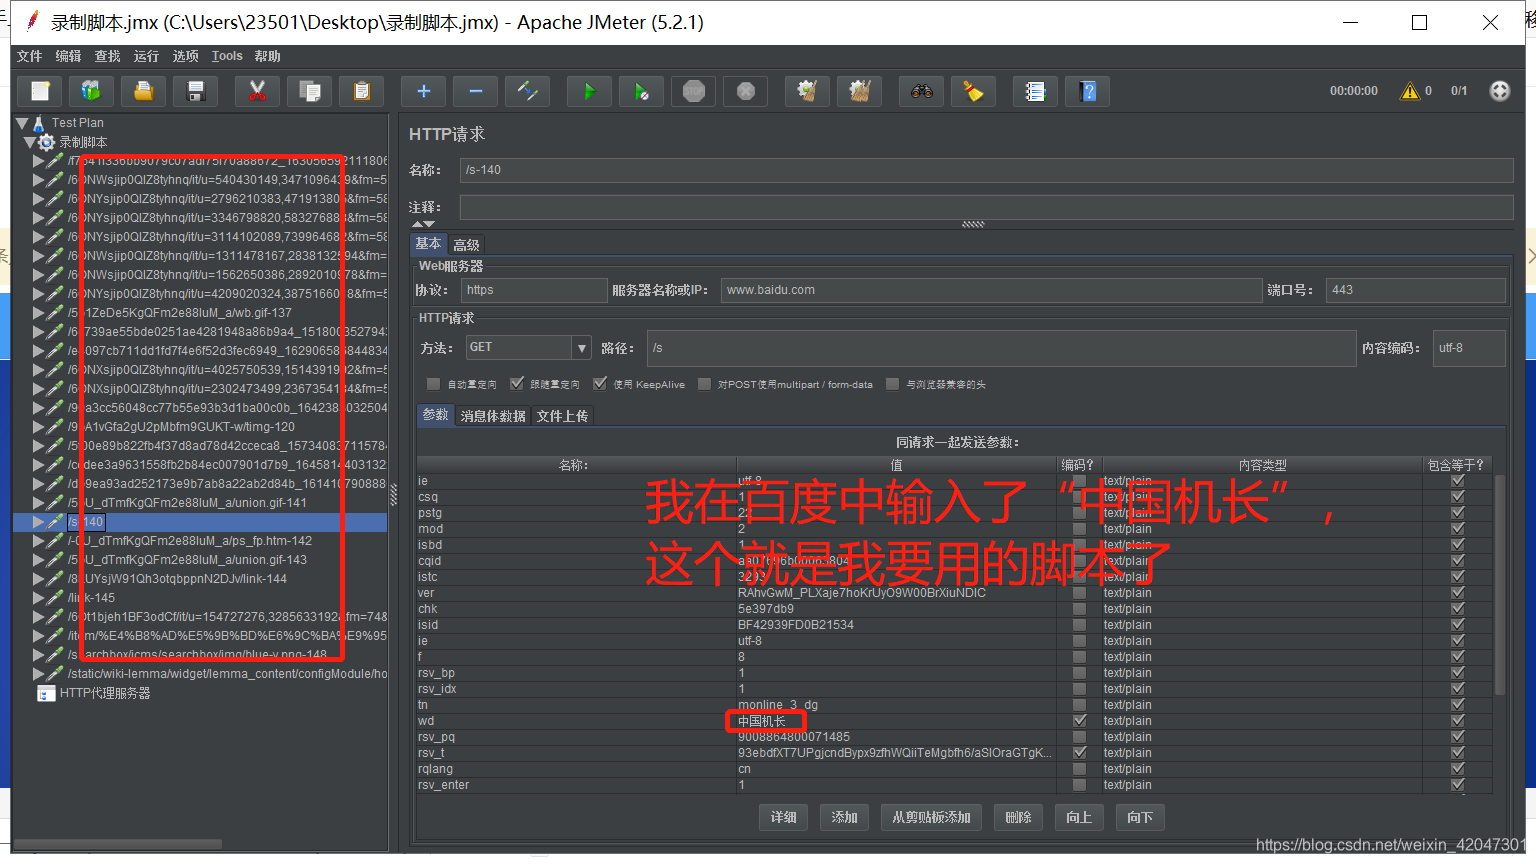Viewport: 1536px width, 864px height.
Task: Expand all nodes with the plus icon
Action: point(424,91)
